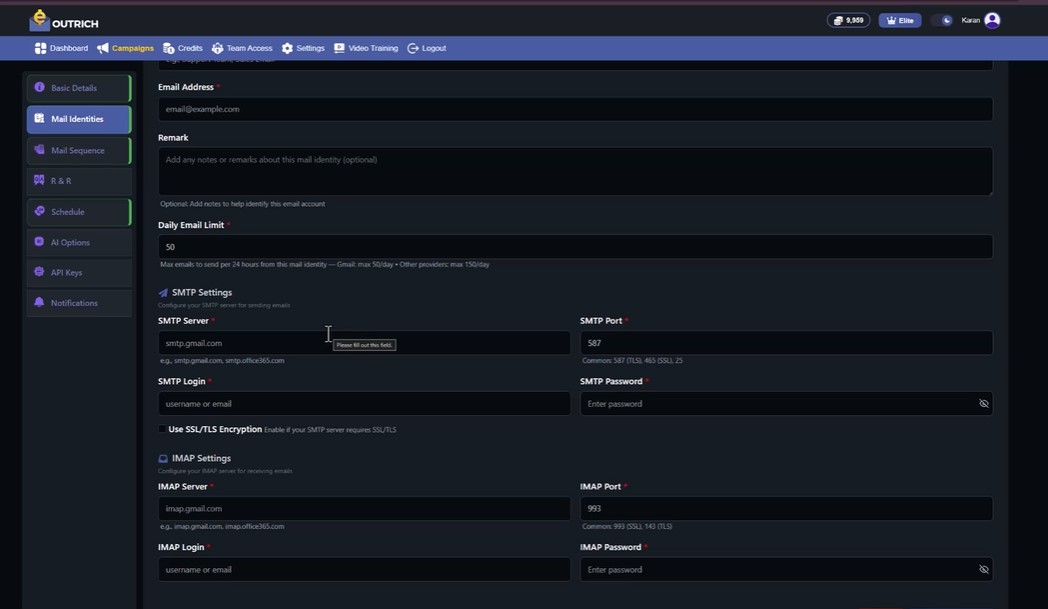This screenshot has width=1048, height=609.
Task: Focus the SMTP Login field
Action: tap(364, 404)
